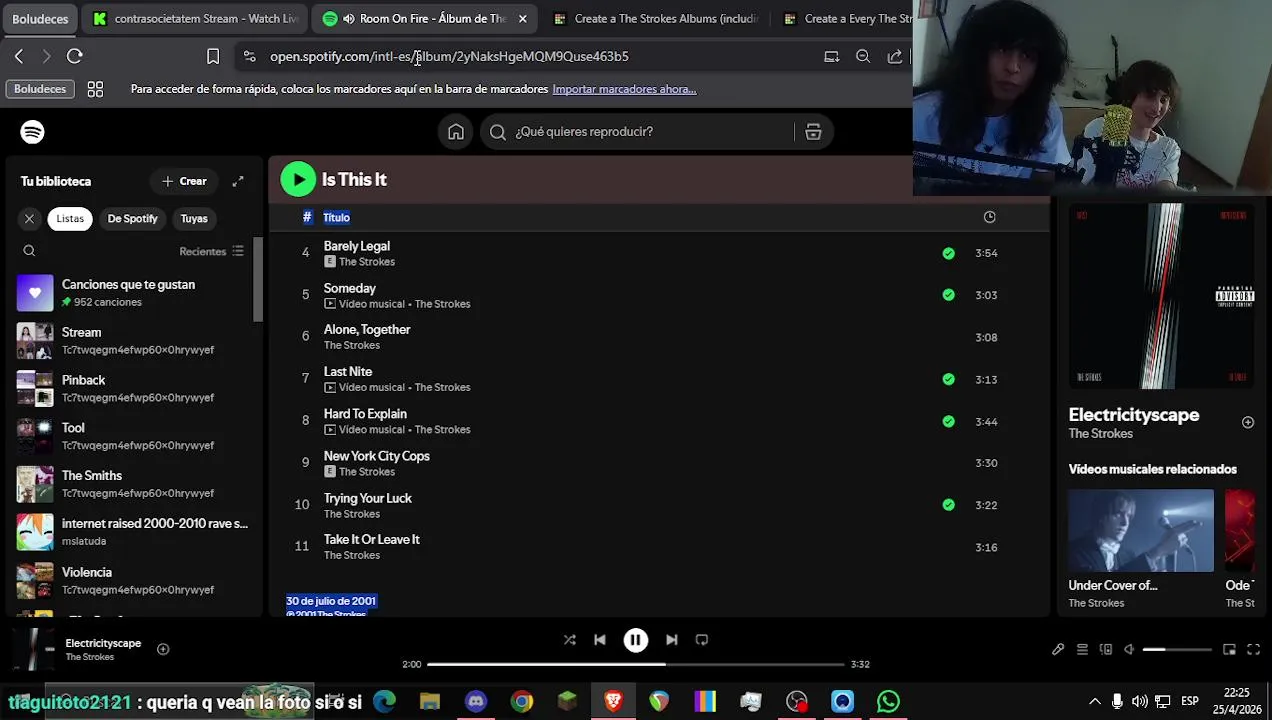Click the Importar marcadores ahora link
1272x720 pixels.
click(624, 89)
